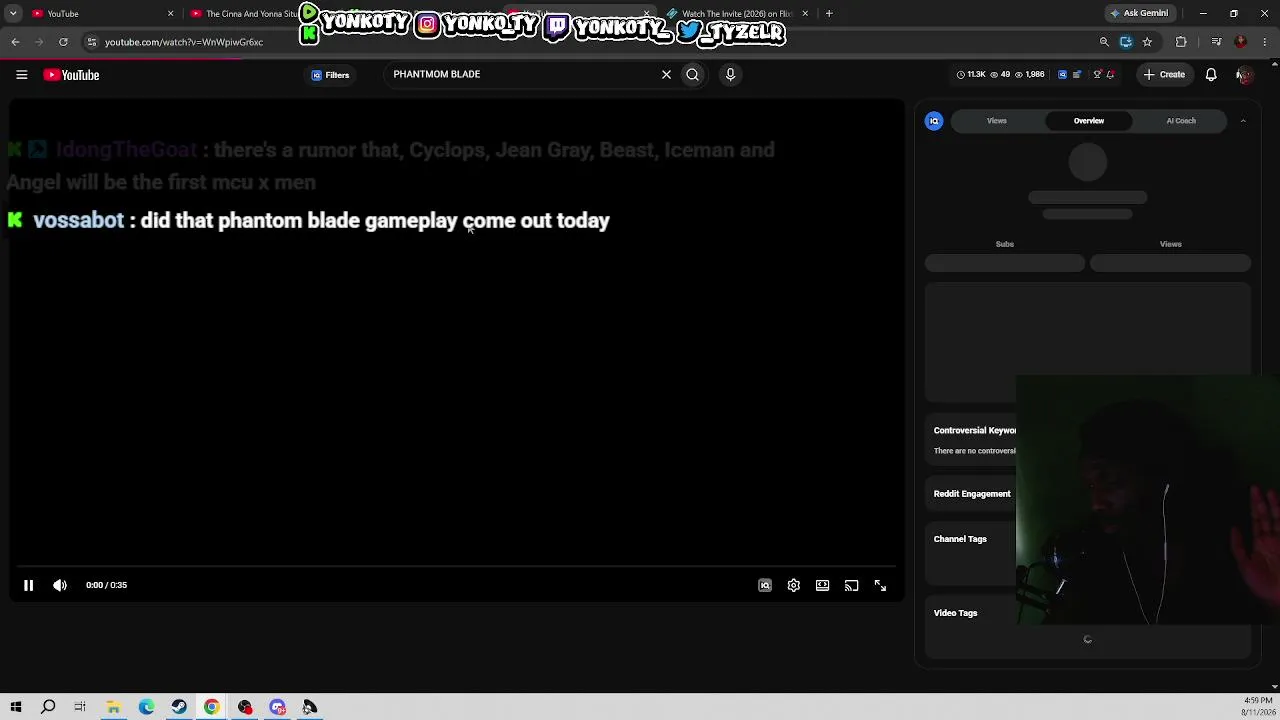Open the vidIQ icon in stats bar
The width and height of the screenshot is (1280, 720).
point(1062,74)
